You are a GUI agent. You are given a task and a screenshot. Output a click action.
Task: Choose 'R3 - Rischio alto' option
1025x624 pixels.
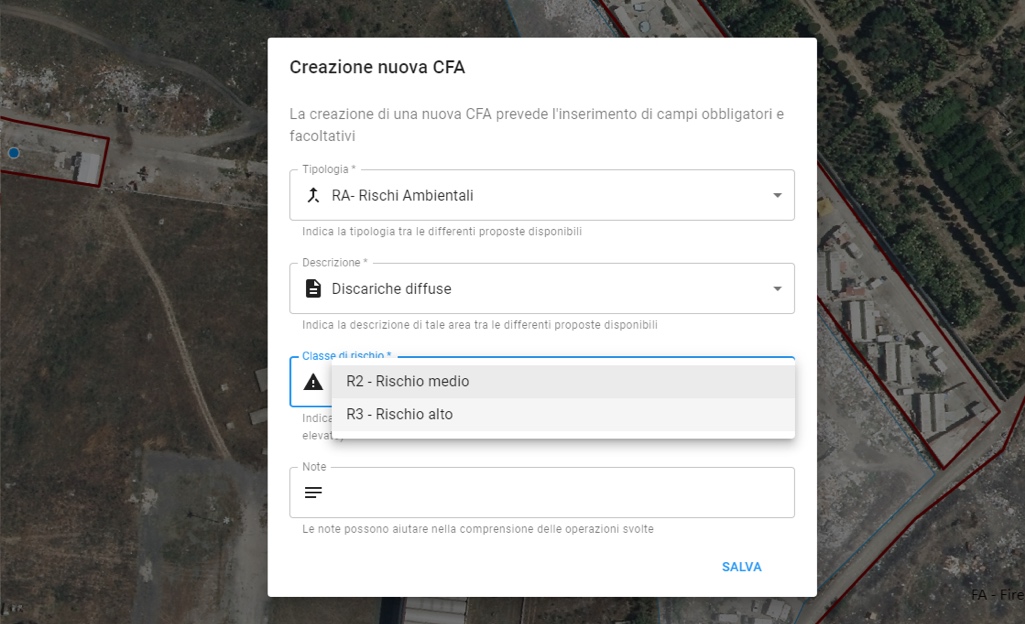tap(399, 414)
